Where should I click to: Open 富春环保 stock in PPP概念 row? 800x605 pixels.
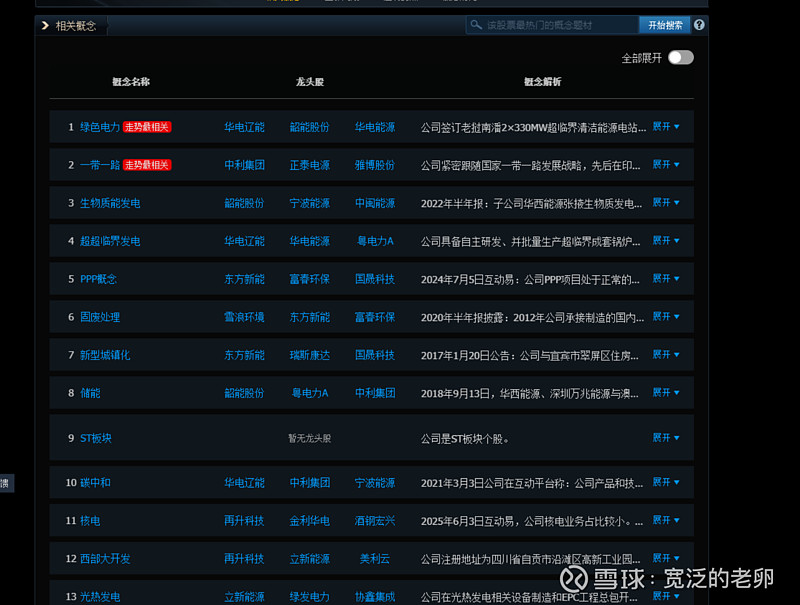click(310, 279)
